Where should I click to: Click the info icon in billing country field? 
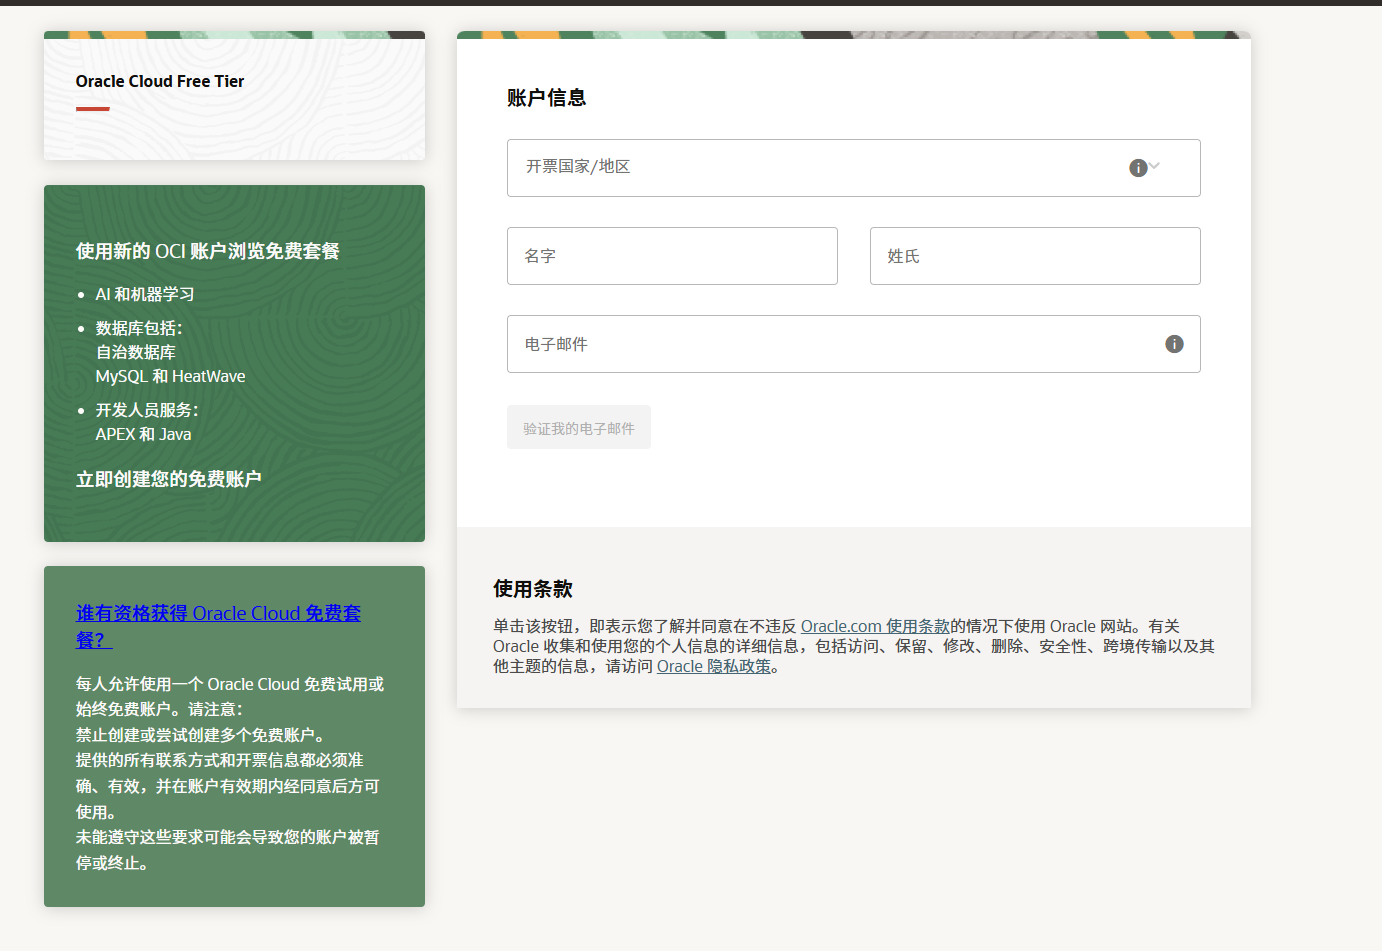[1138, 168]
